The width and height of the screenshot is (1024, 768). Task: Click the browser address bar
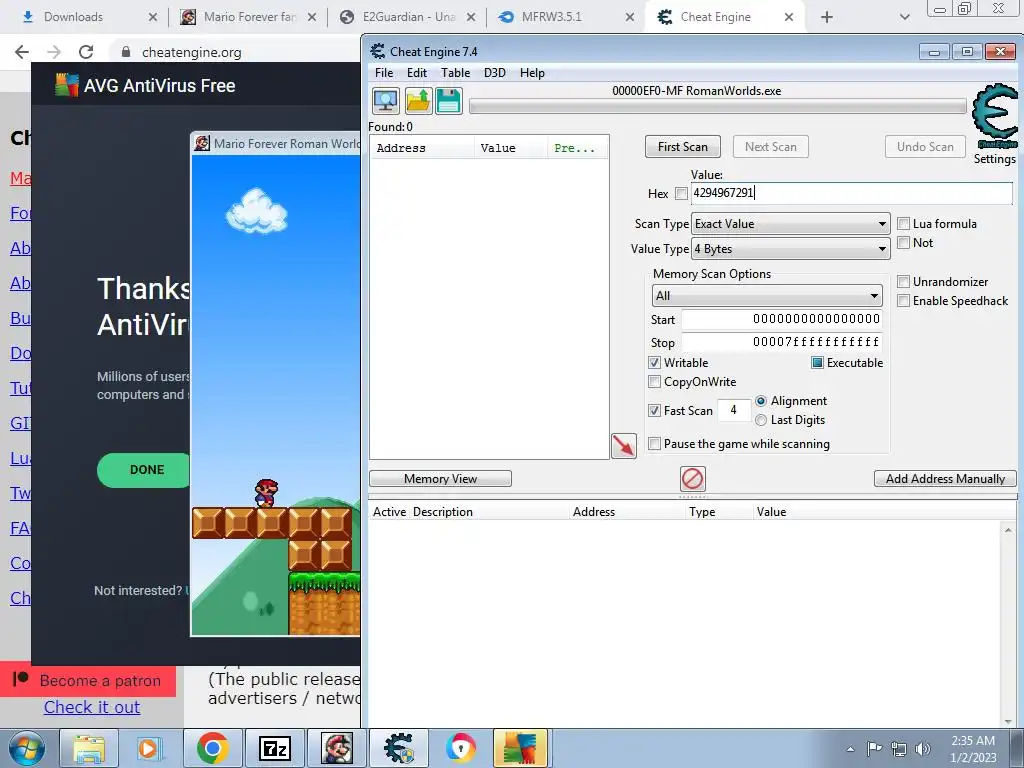pyautogui.click(x=235, y=52)
